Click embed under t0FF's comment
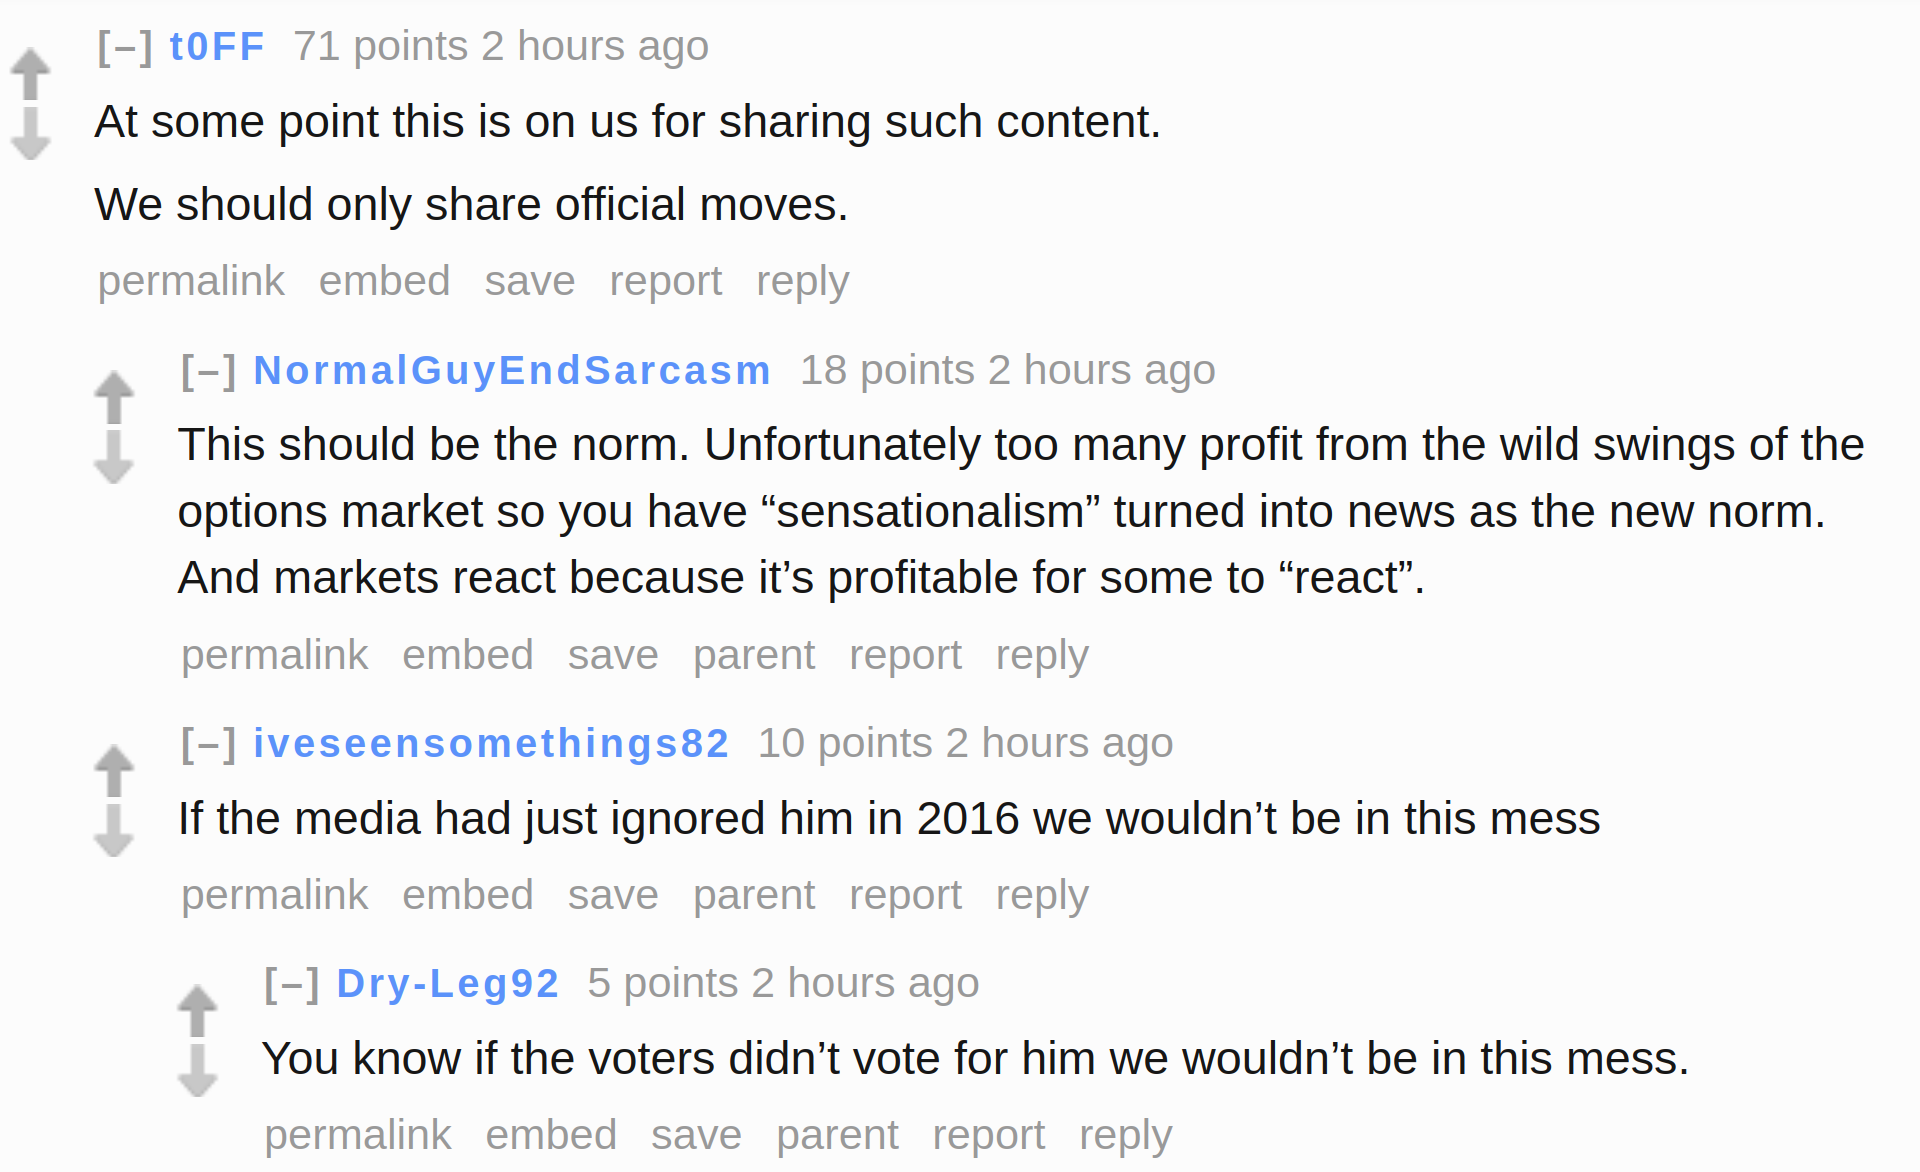1920x1172 pixels. tap(385, 281)
